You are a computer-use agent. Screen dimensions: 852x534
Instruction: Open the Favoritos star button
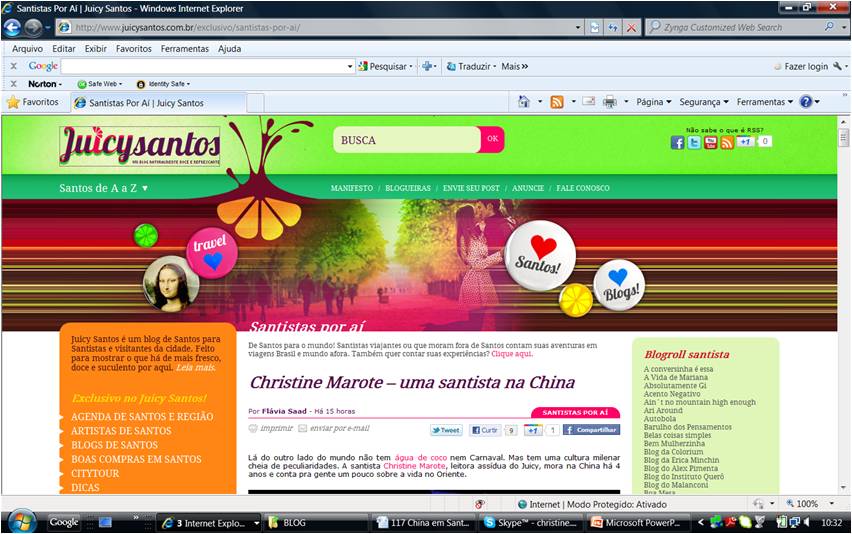(33, 102)
